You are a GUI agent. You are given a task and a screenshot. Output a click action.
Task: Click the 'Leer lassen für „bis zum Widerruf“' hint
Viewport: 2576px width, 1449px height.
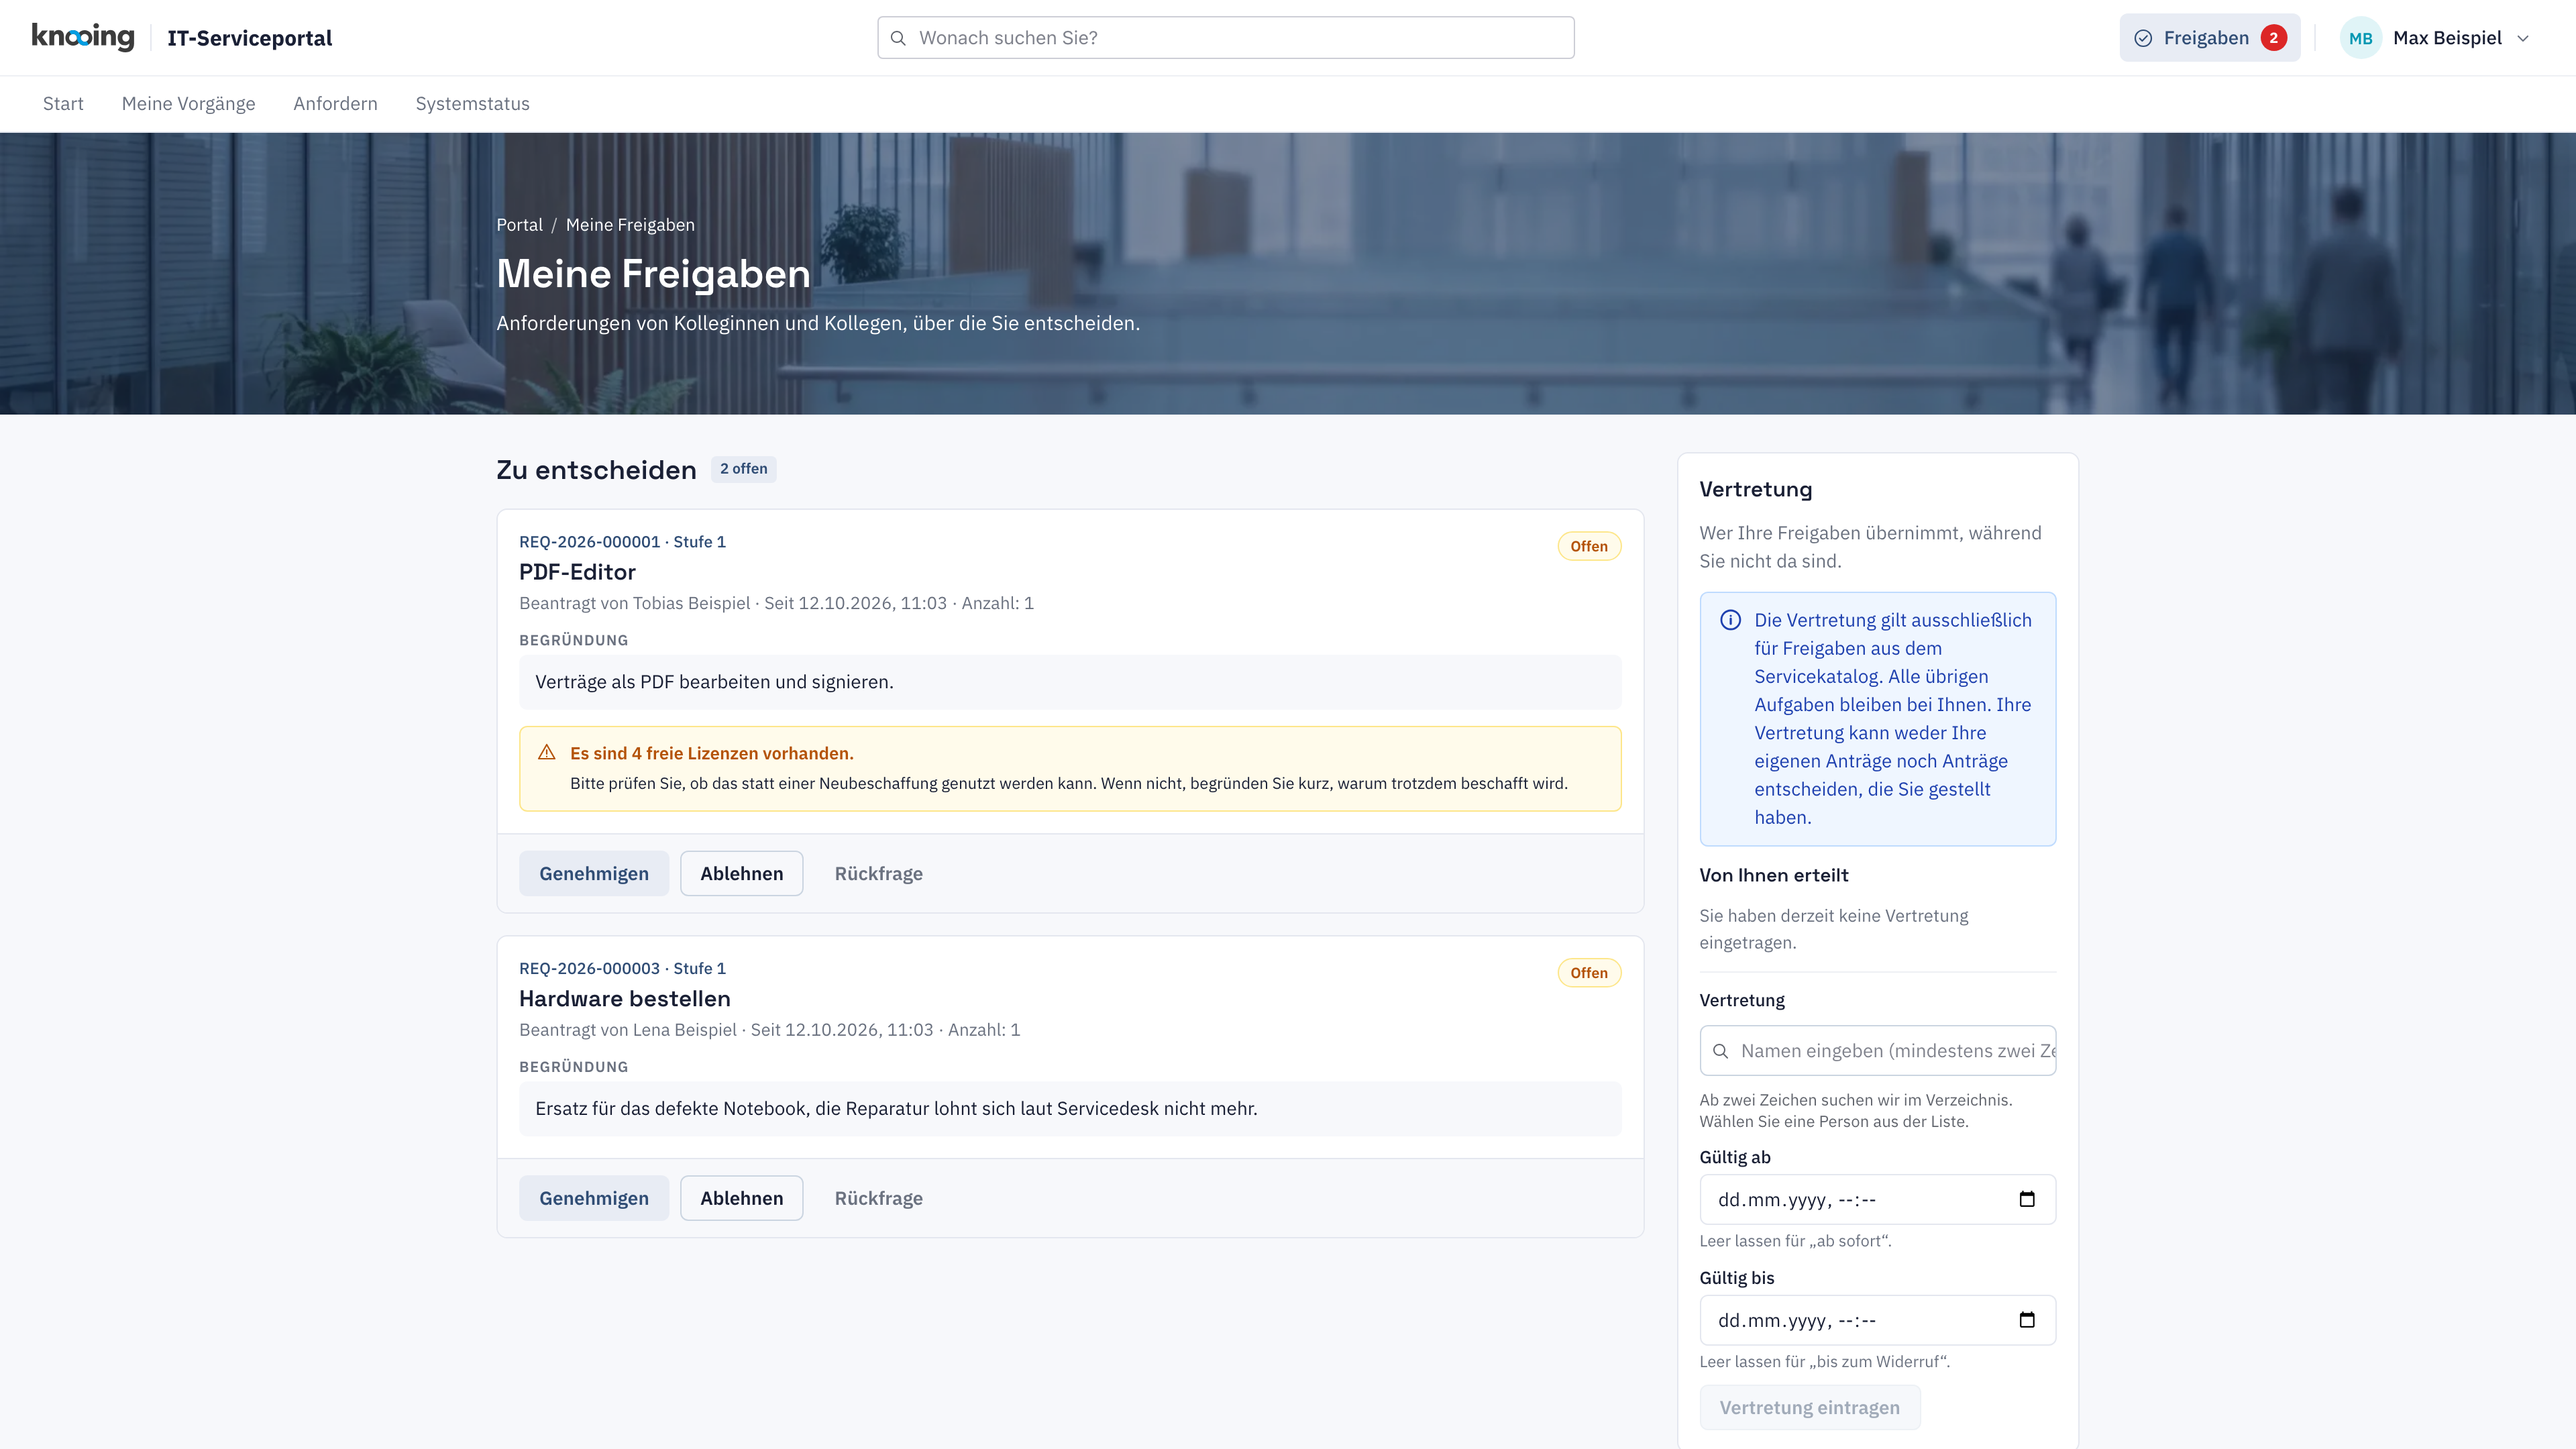tap(1824, 1362)
